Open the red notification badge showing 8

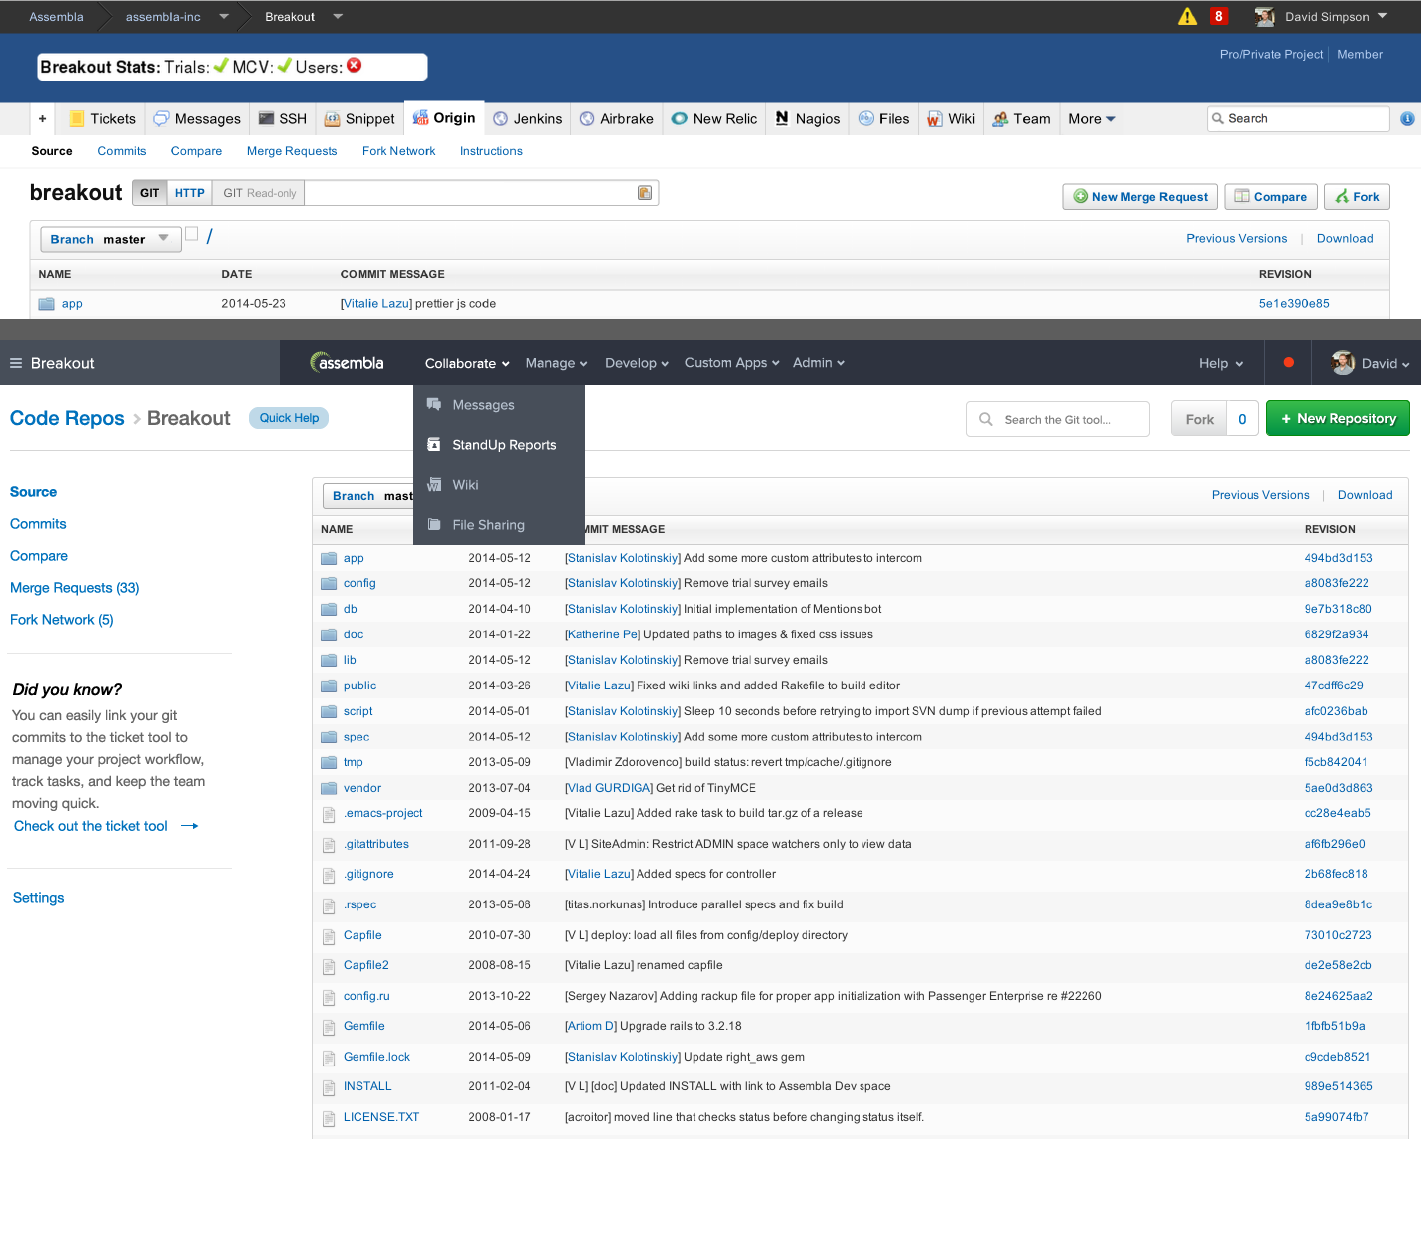1218,16
